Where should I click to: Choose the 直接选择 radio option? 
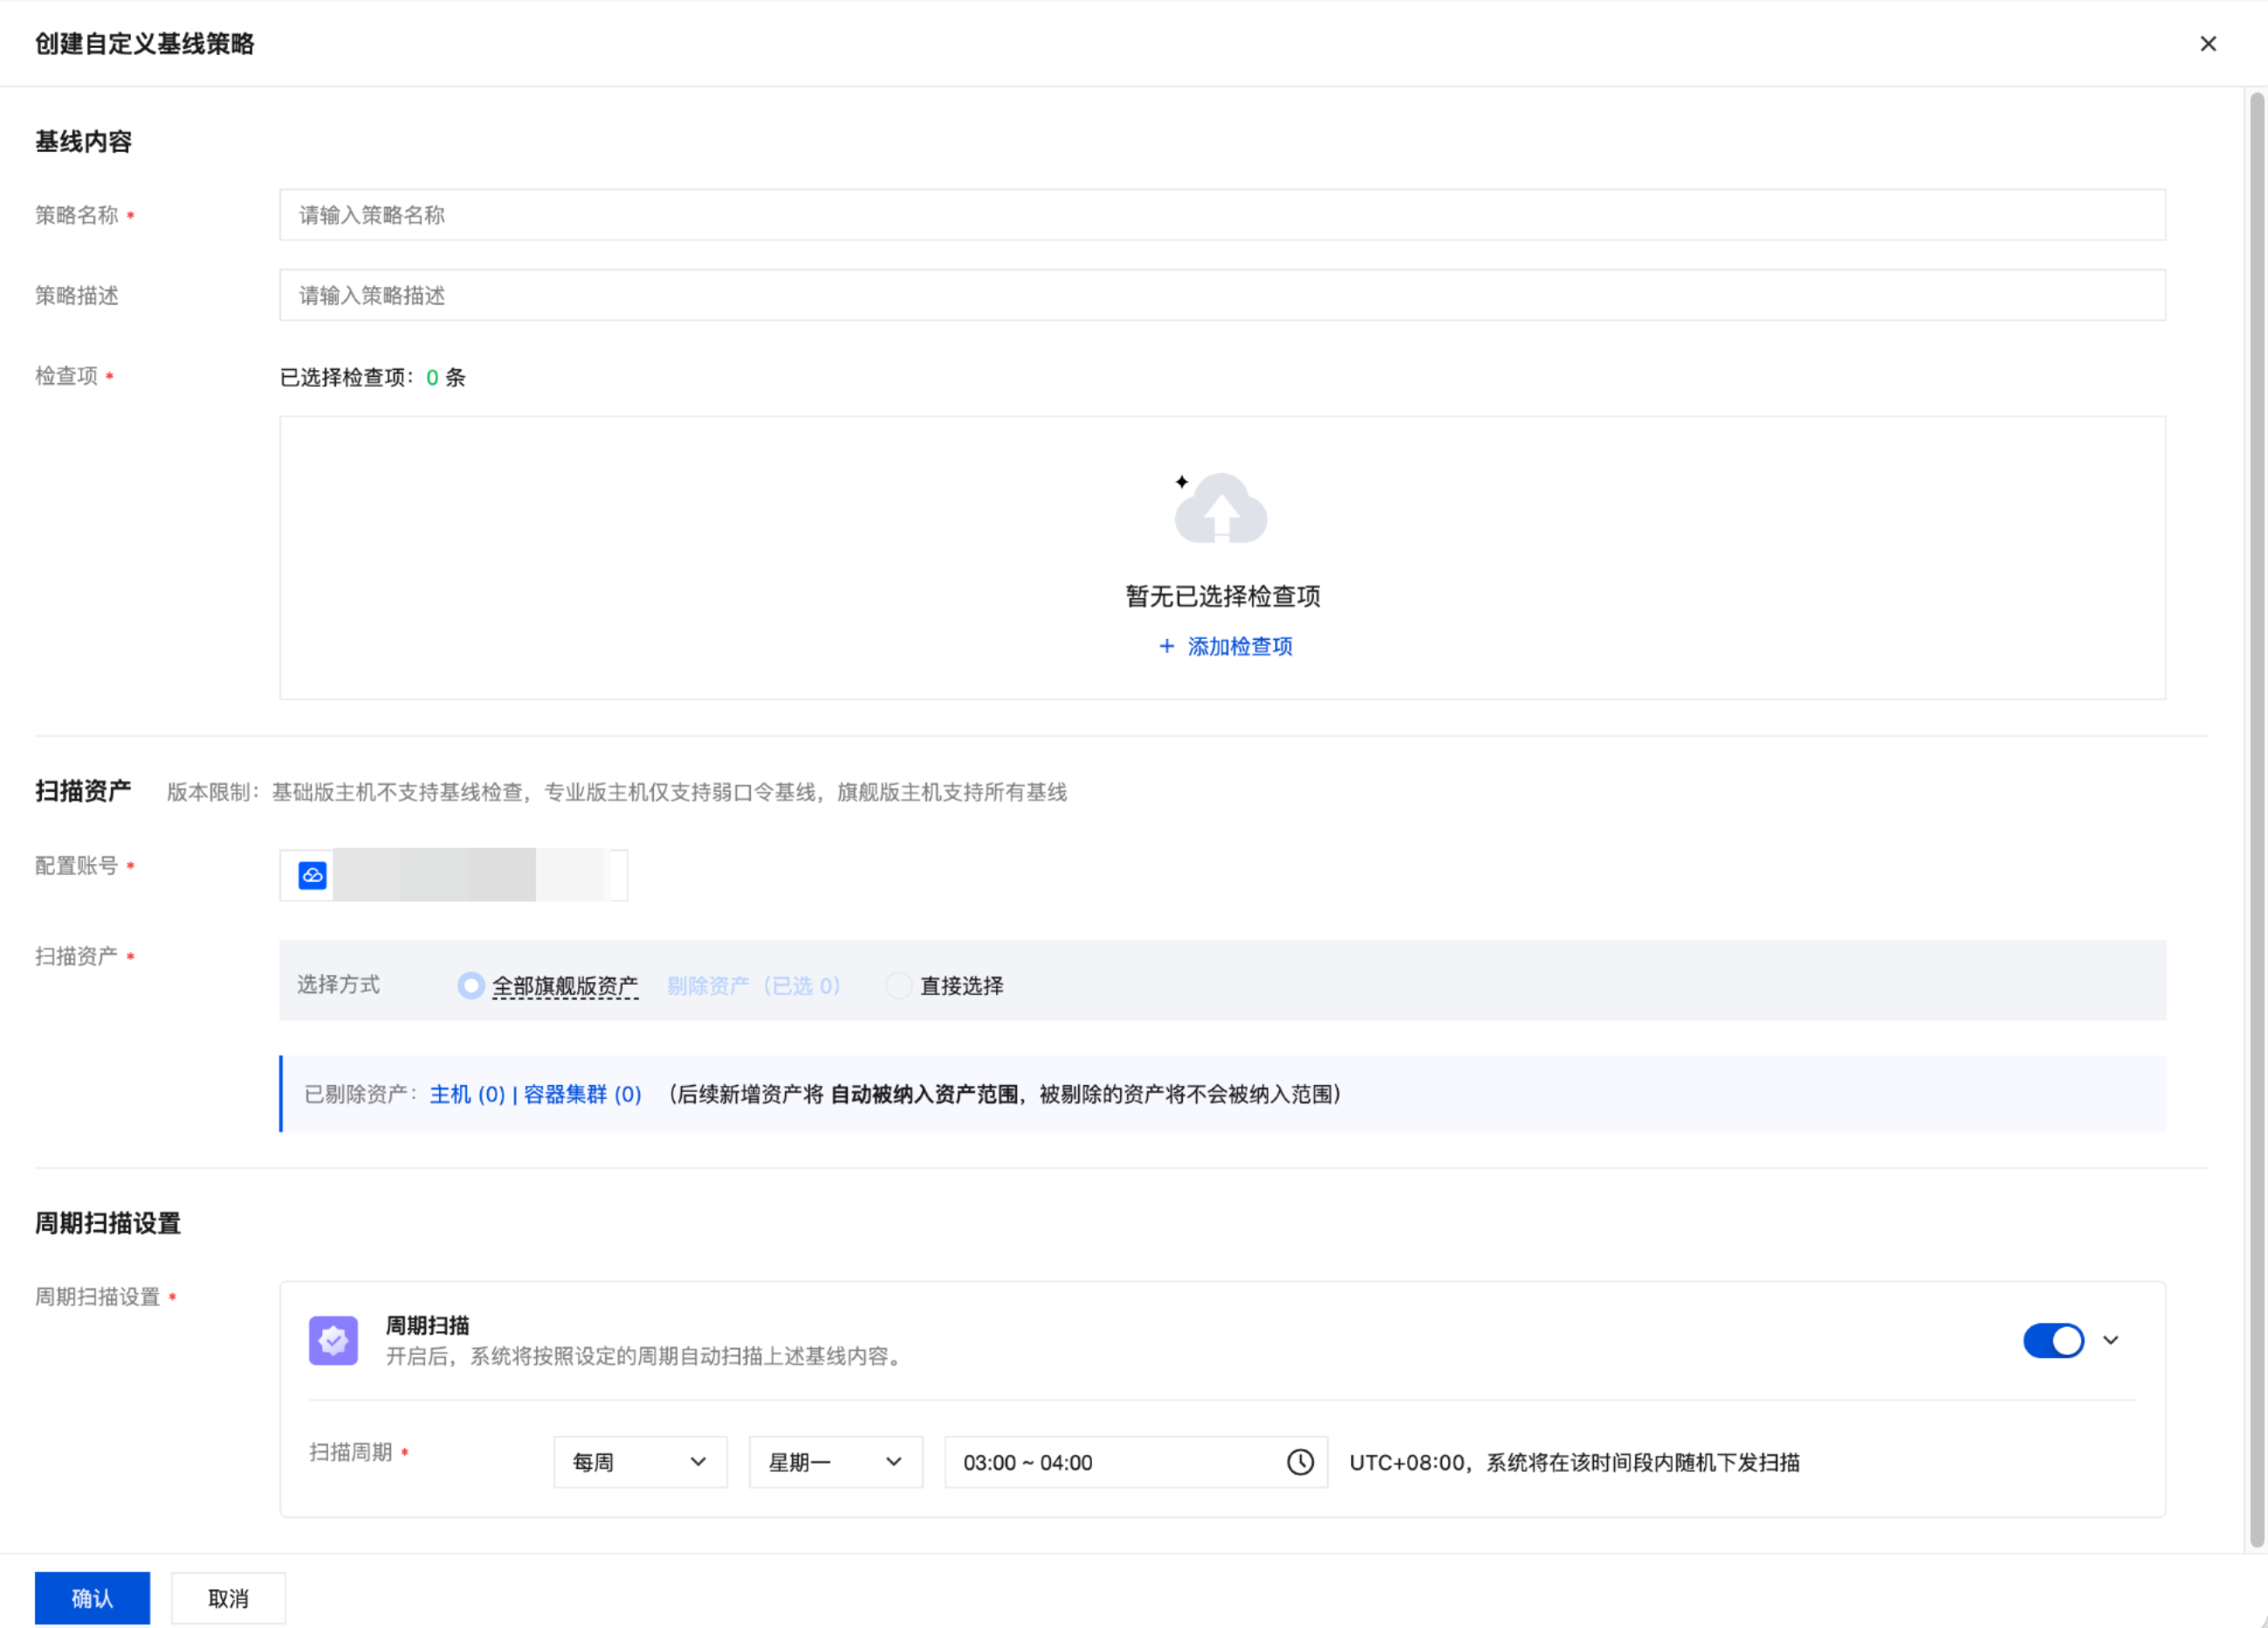point(899,985)
